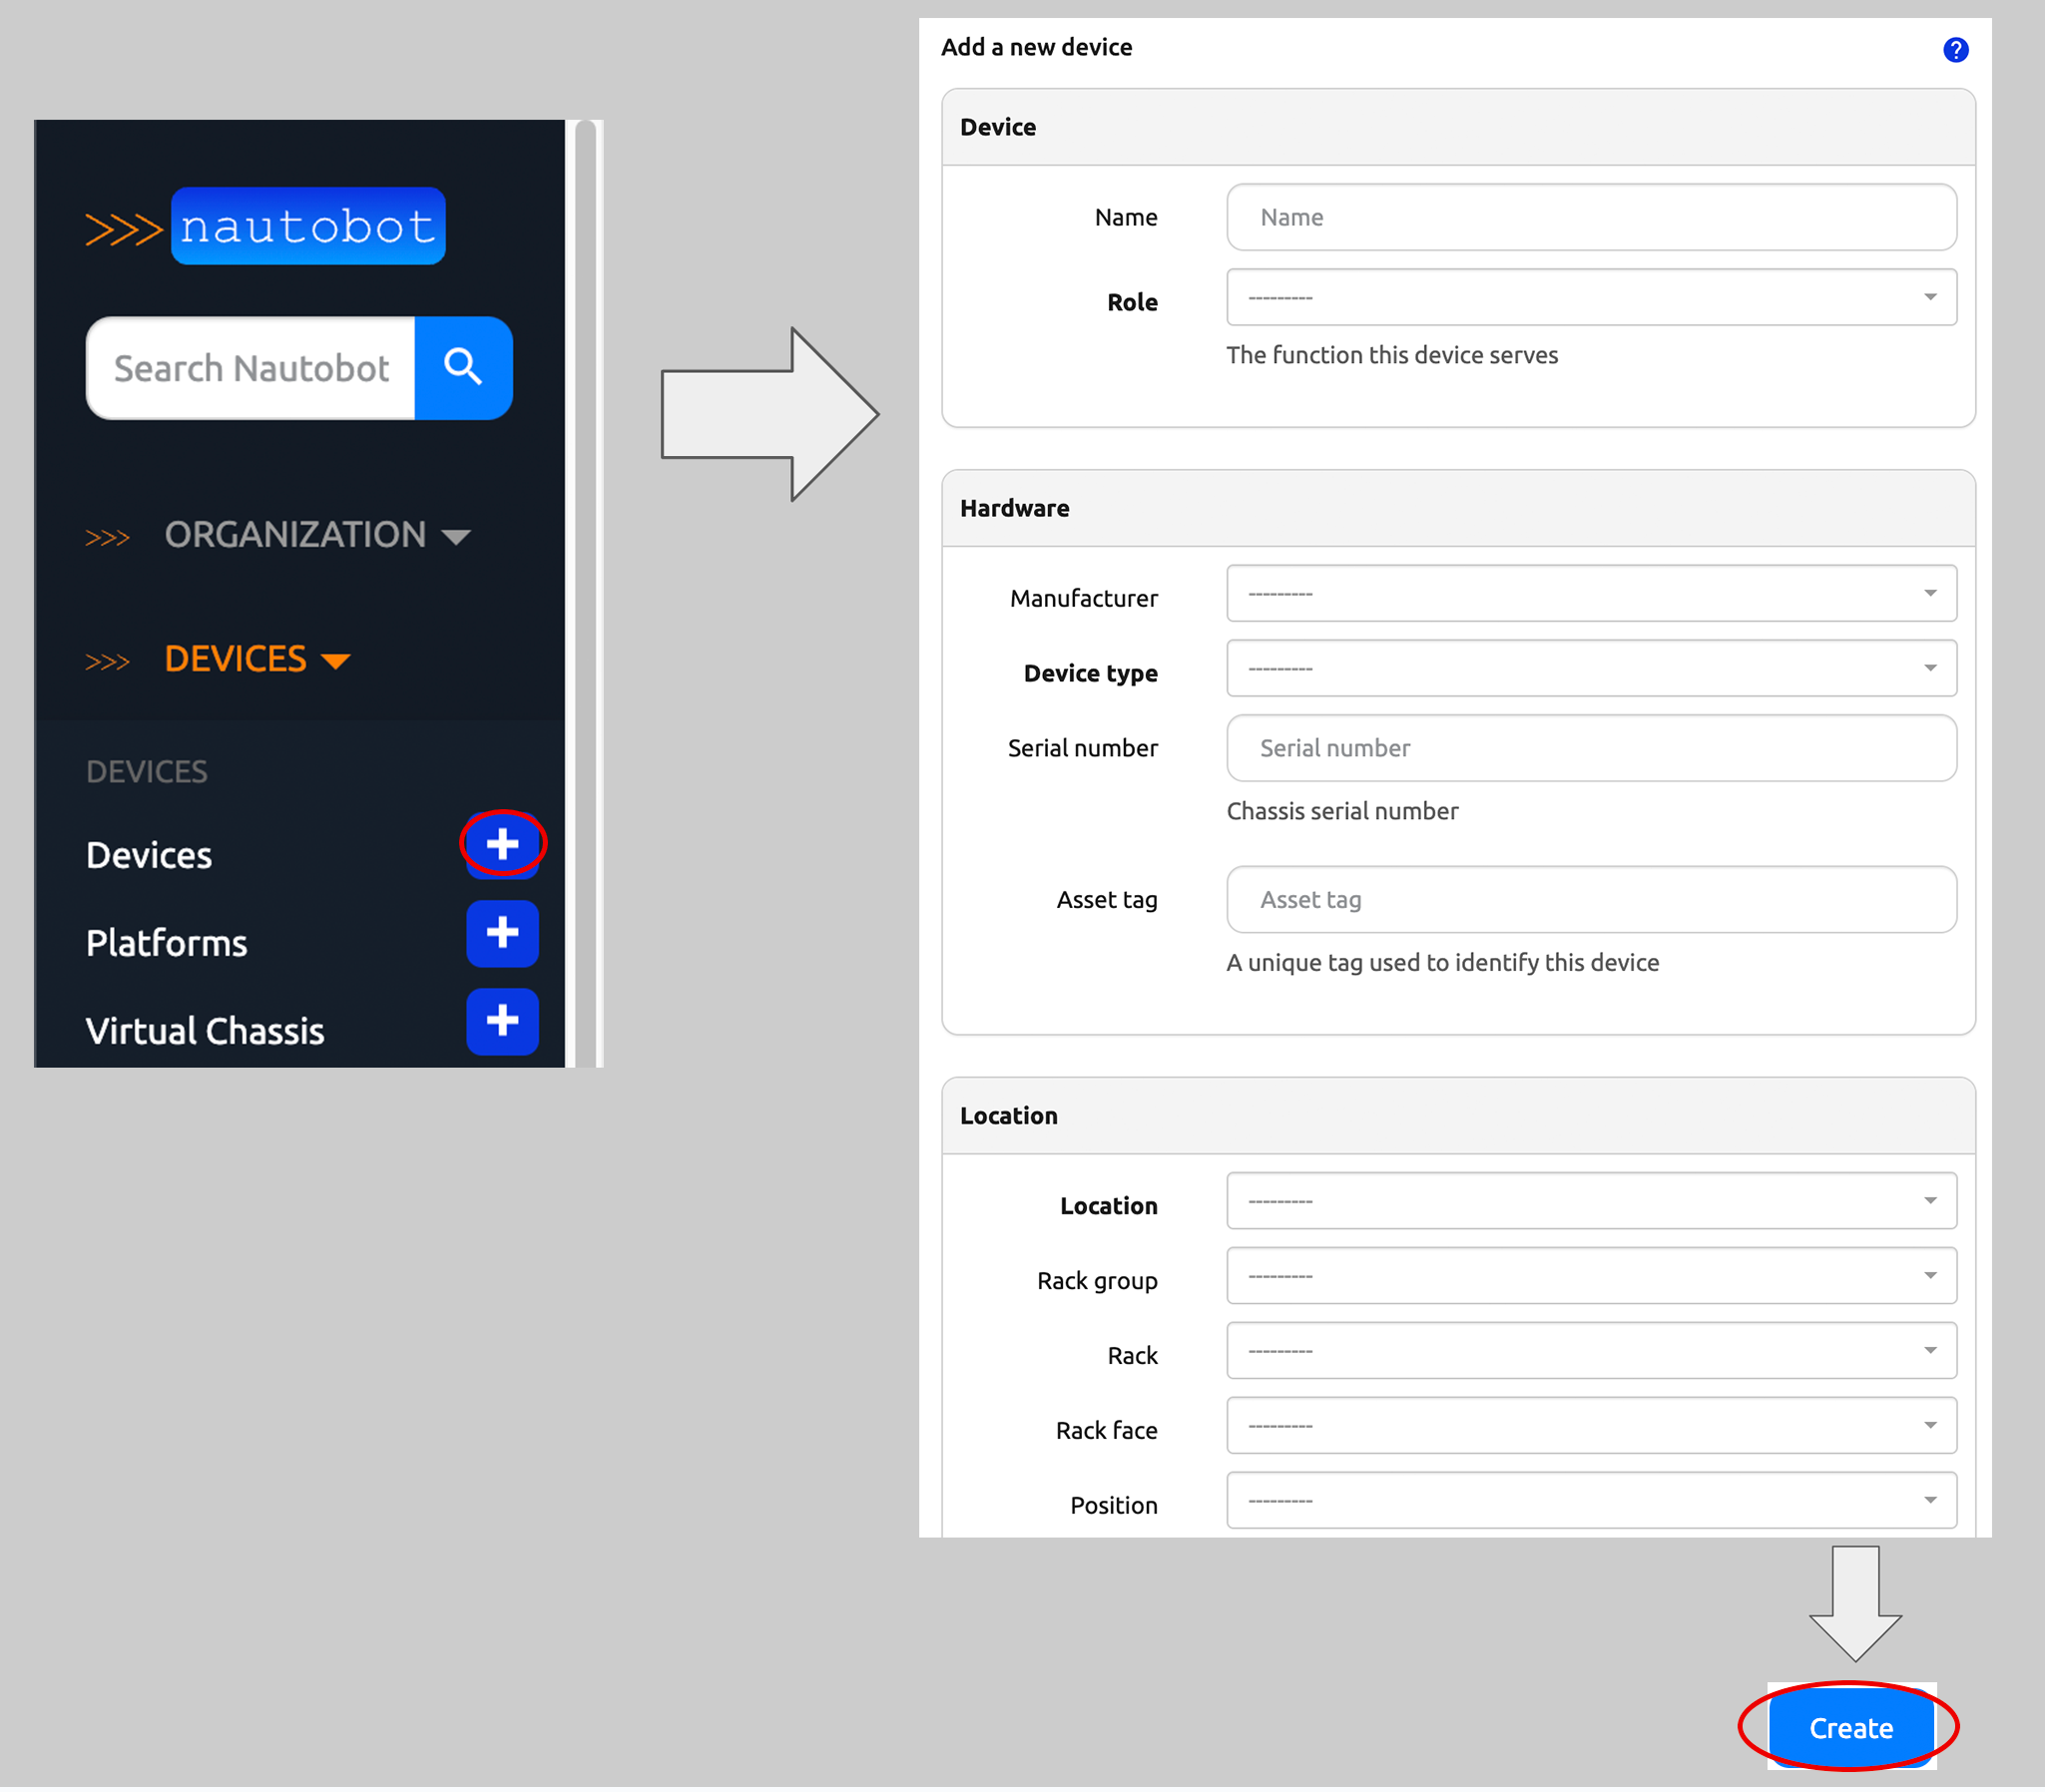Open the Devices list link
This screenshot has width=2045, height=1792.
[x=149, y=855]
